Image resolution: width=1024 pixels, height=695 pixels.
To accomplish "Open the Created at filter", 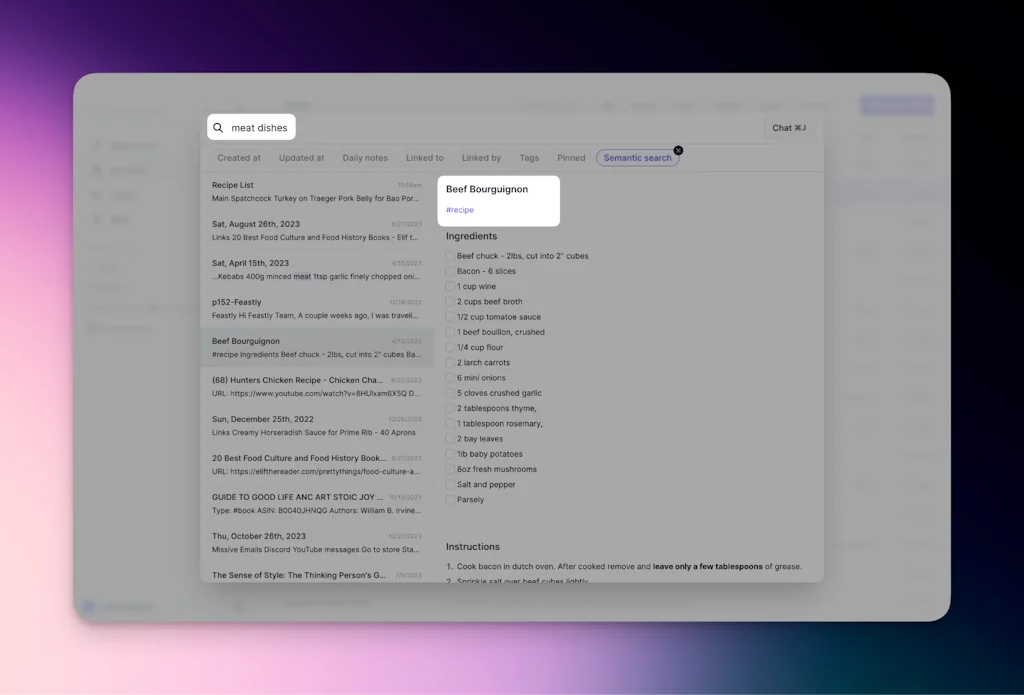I will coord(239,157).
